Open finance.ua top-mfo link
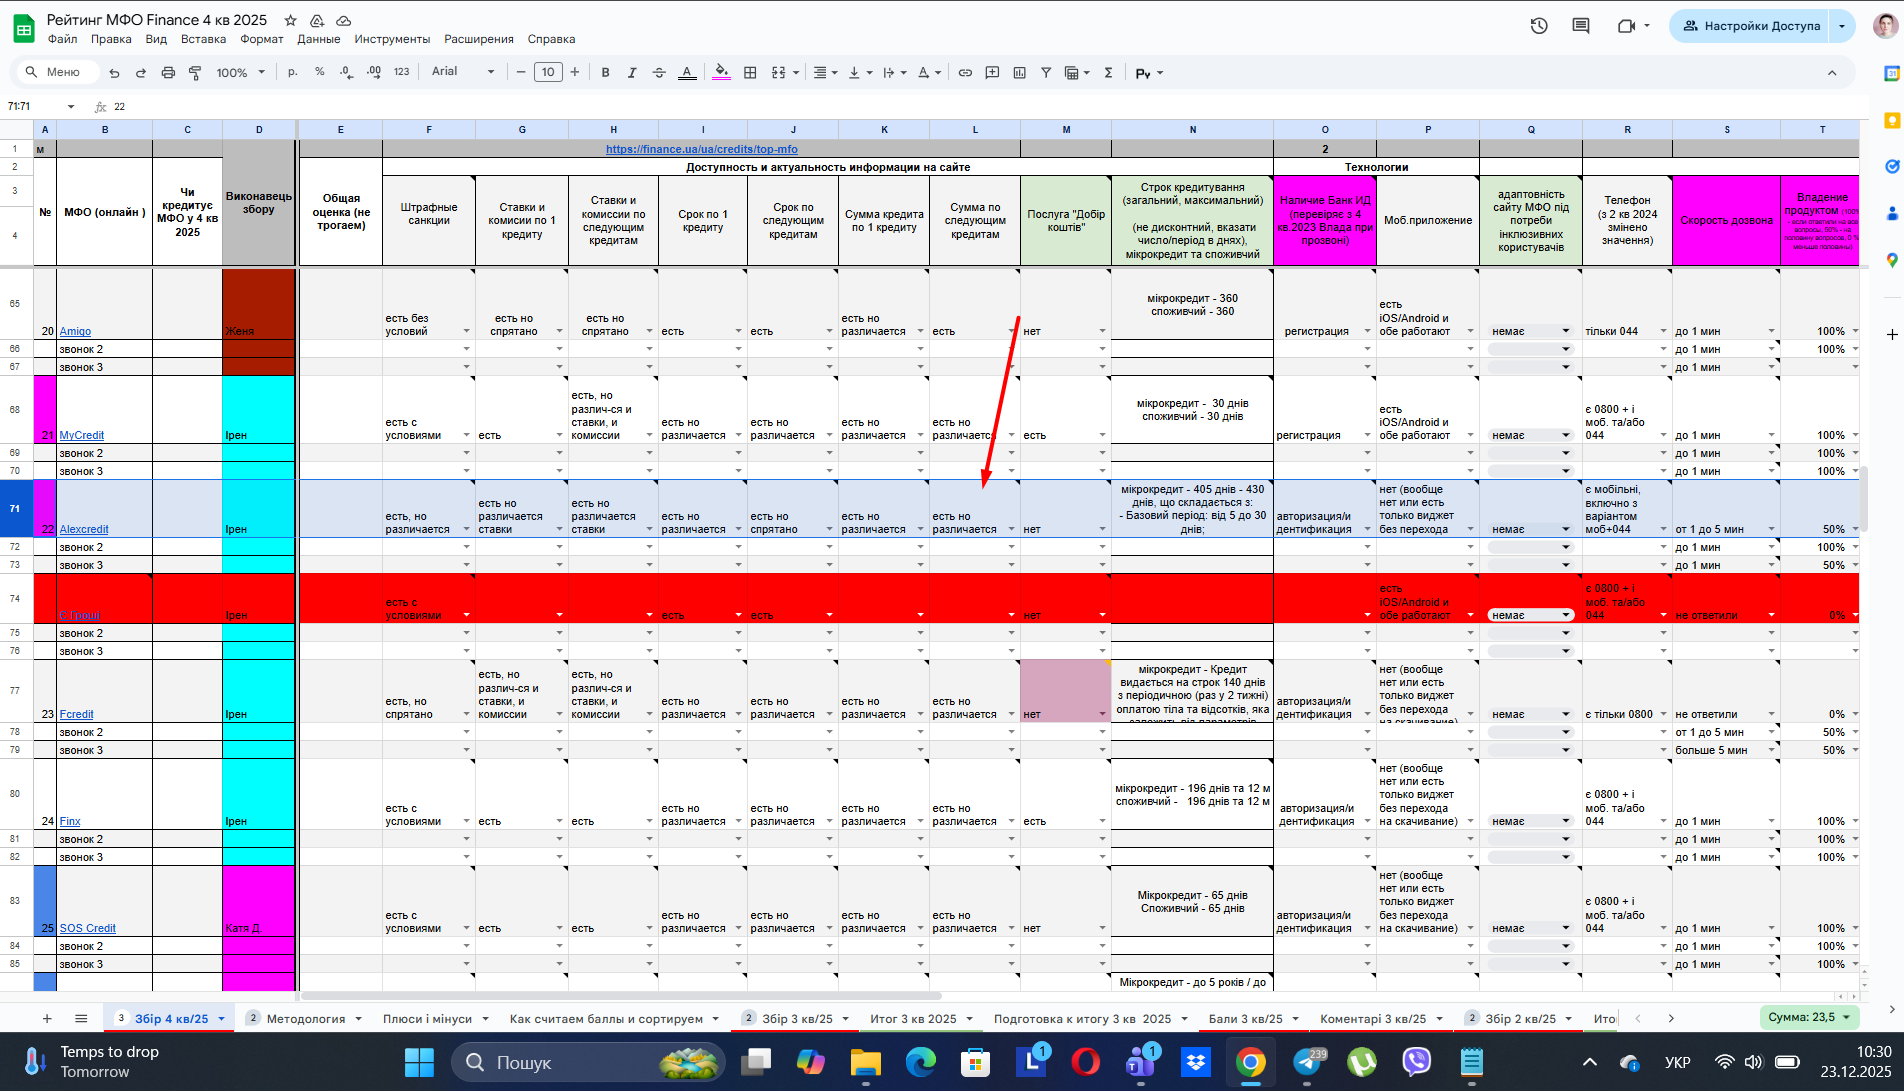 point(701,149)
